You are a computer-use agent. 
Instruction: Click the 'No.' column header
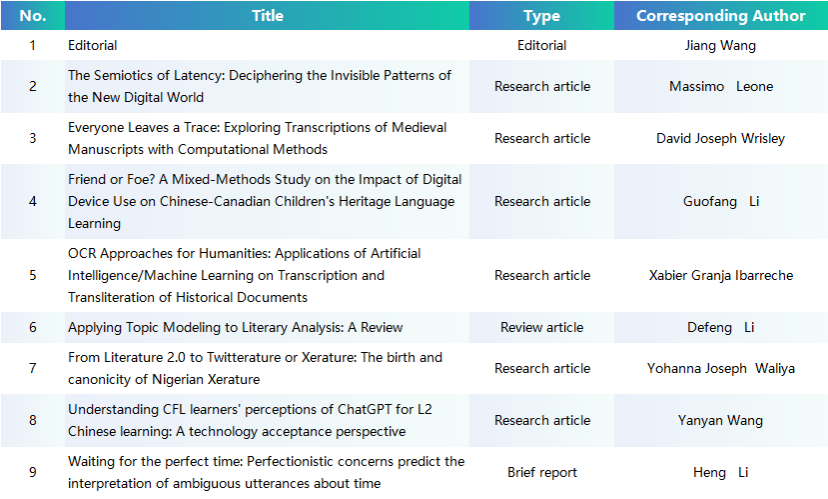coord(32,15)
